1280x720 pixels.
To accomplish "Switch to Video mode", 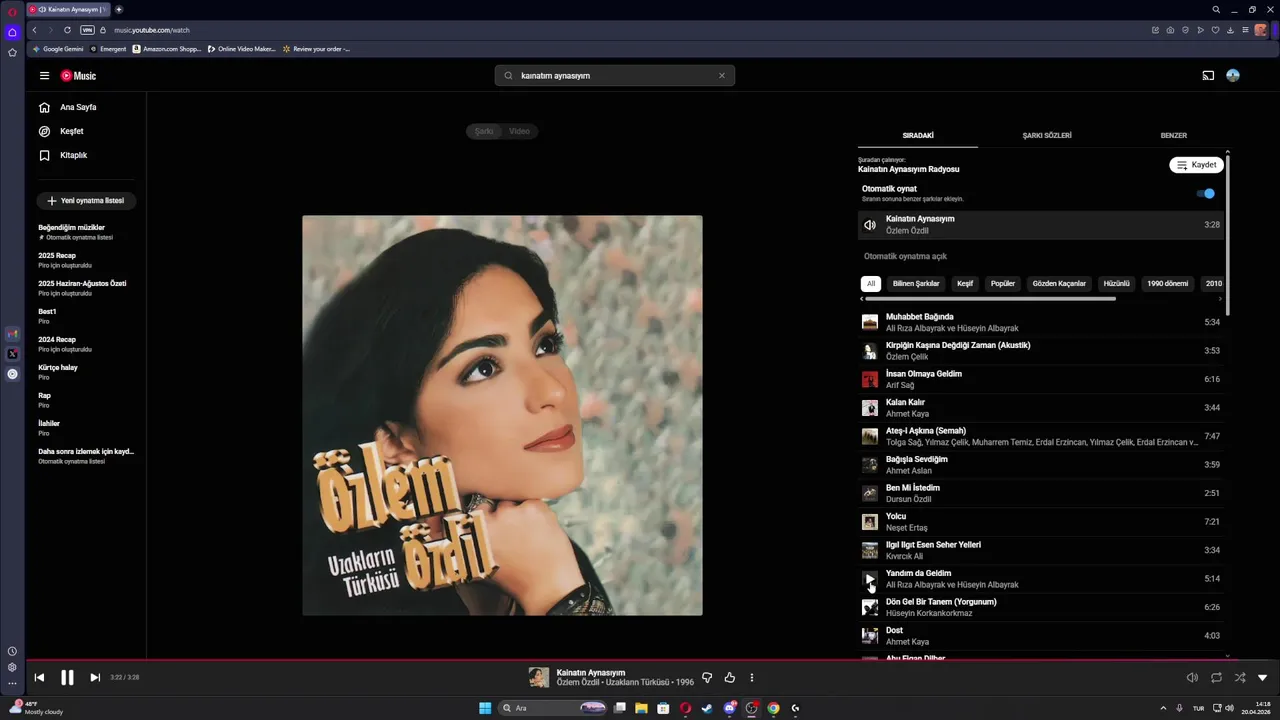I will click(519, 131).
